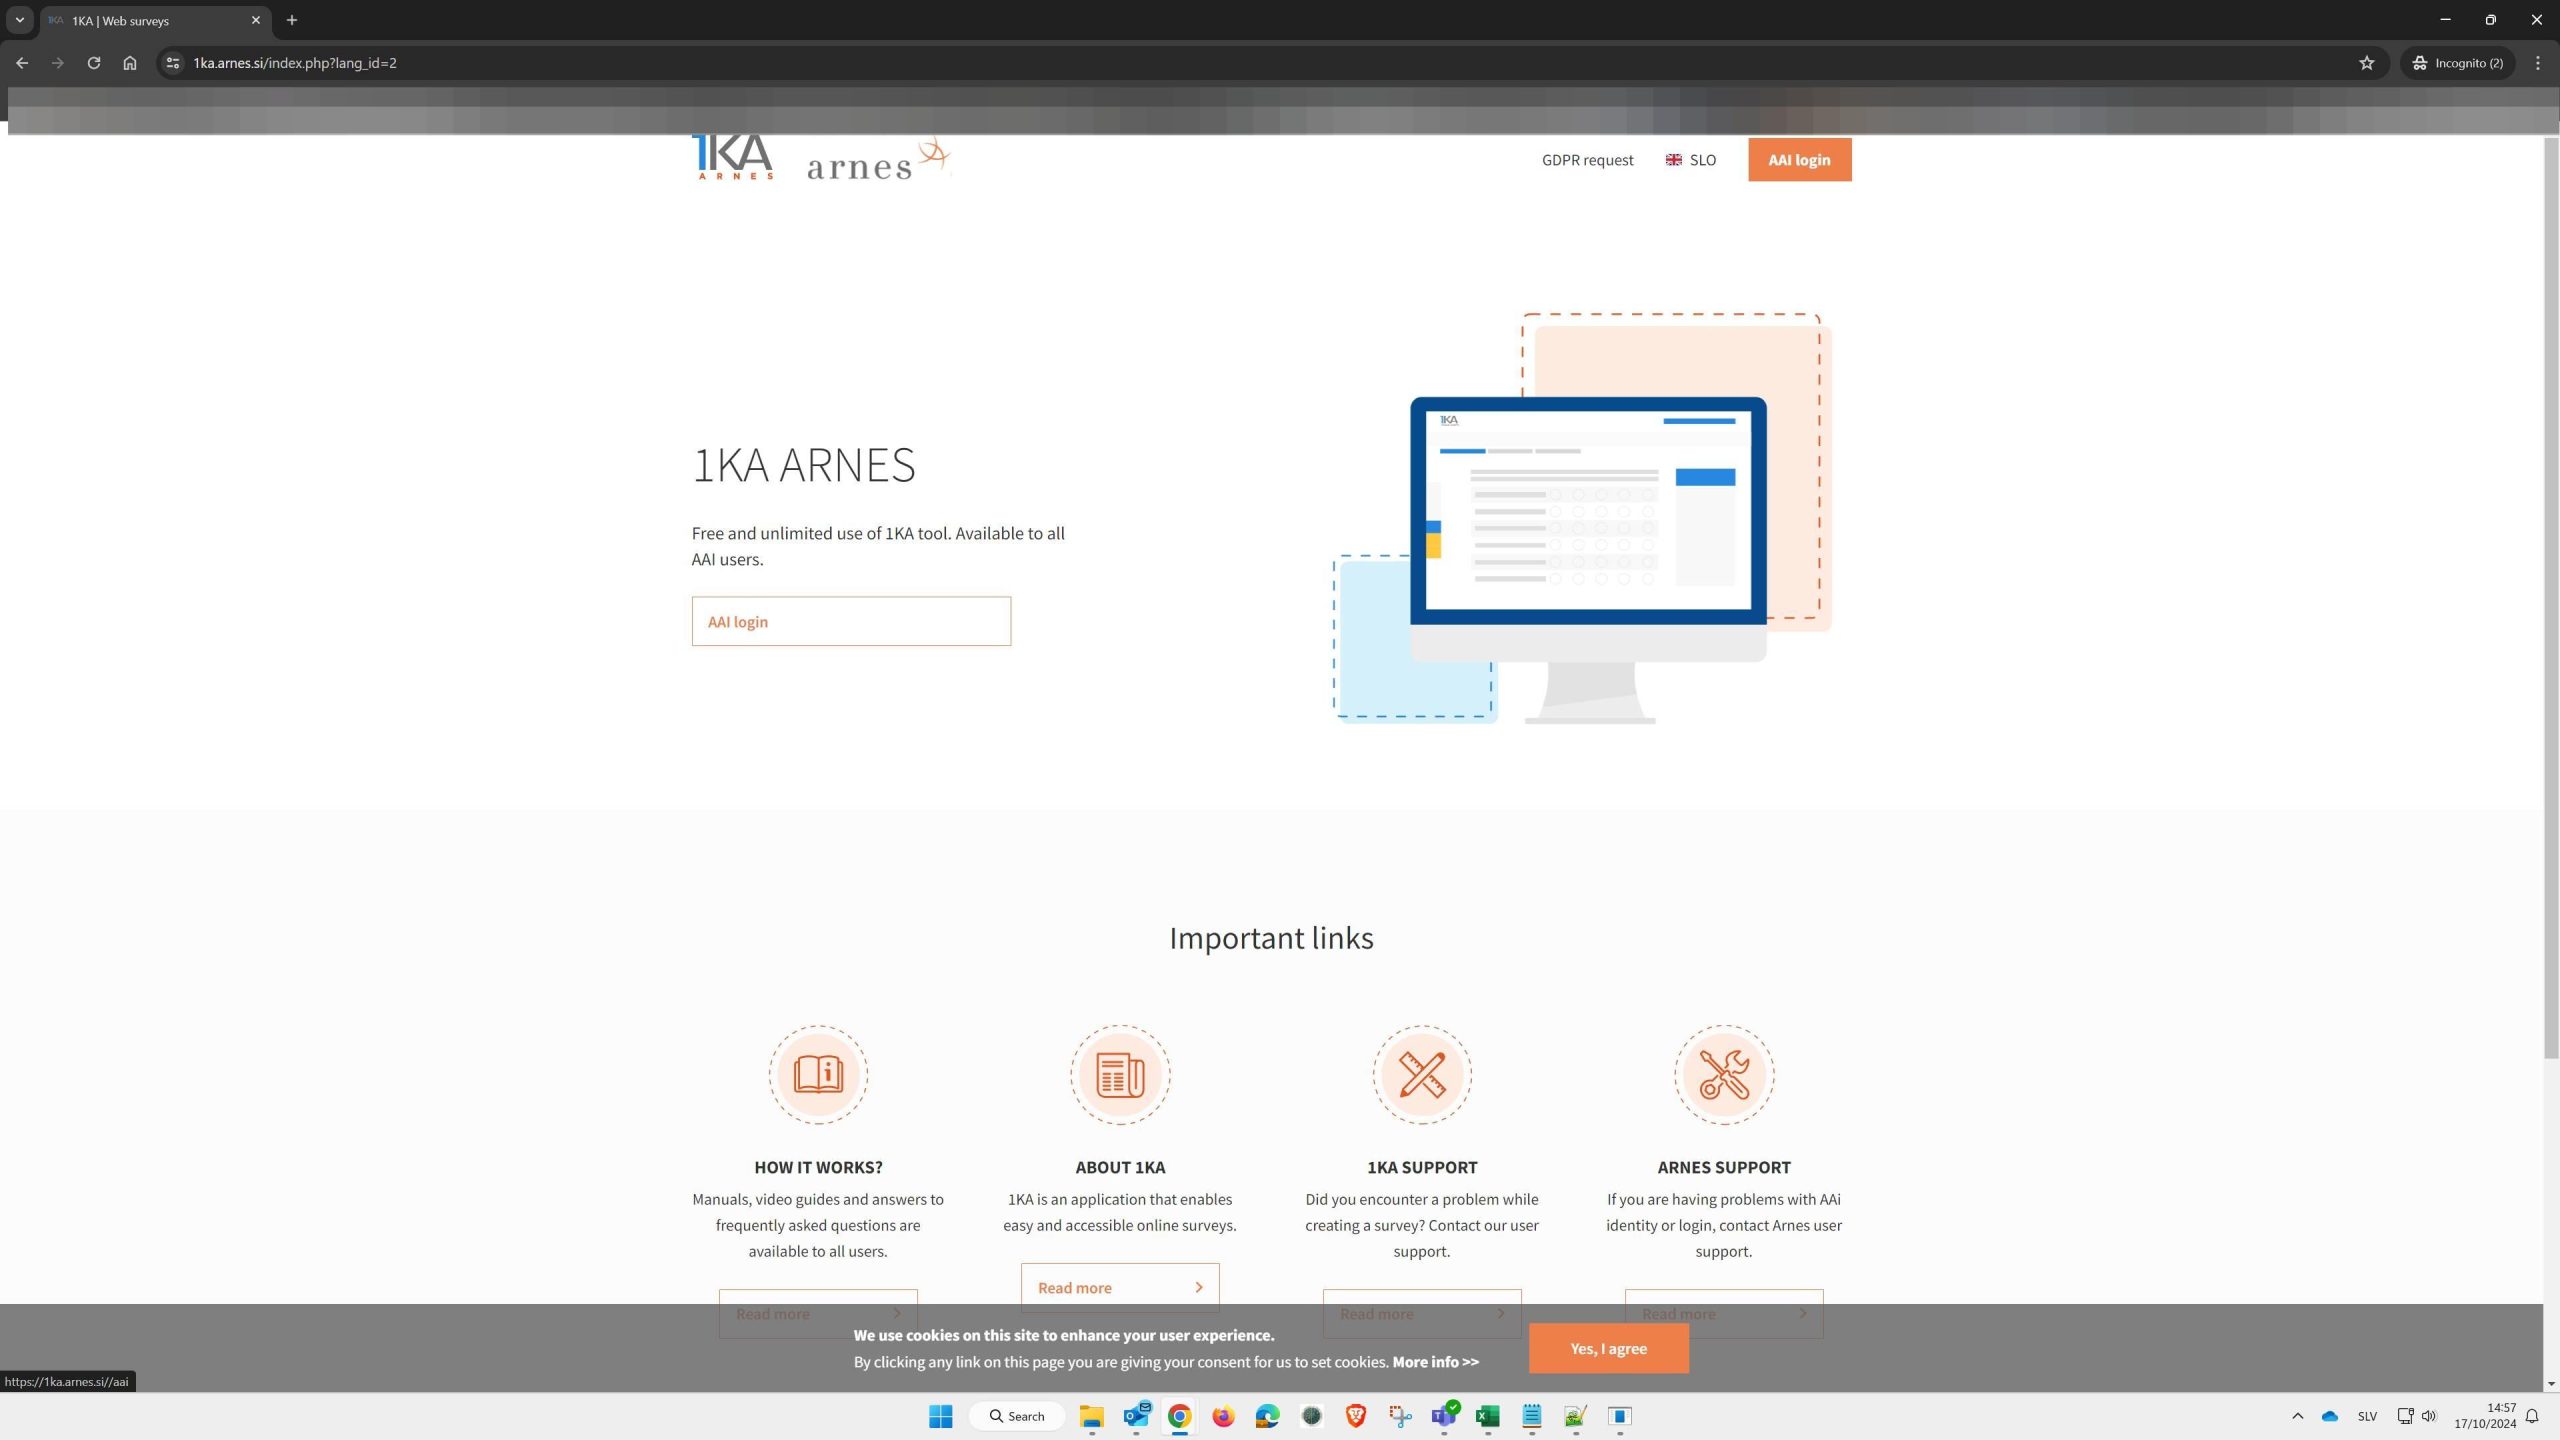The height and width of the screenshot is (1440, 2560).
Task: Open SLV keyboard language switcher
Action: [2367, 1416]
